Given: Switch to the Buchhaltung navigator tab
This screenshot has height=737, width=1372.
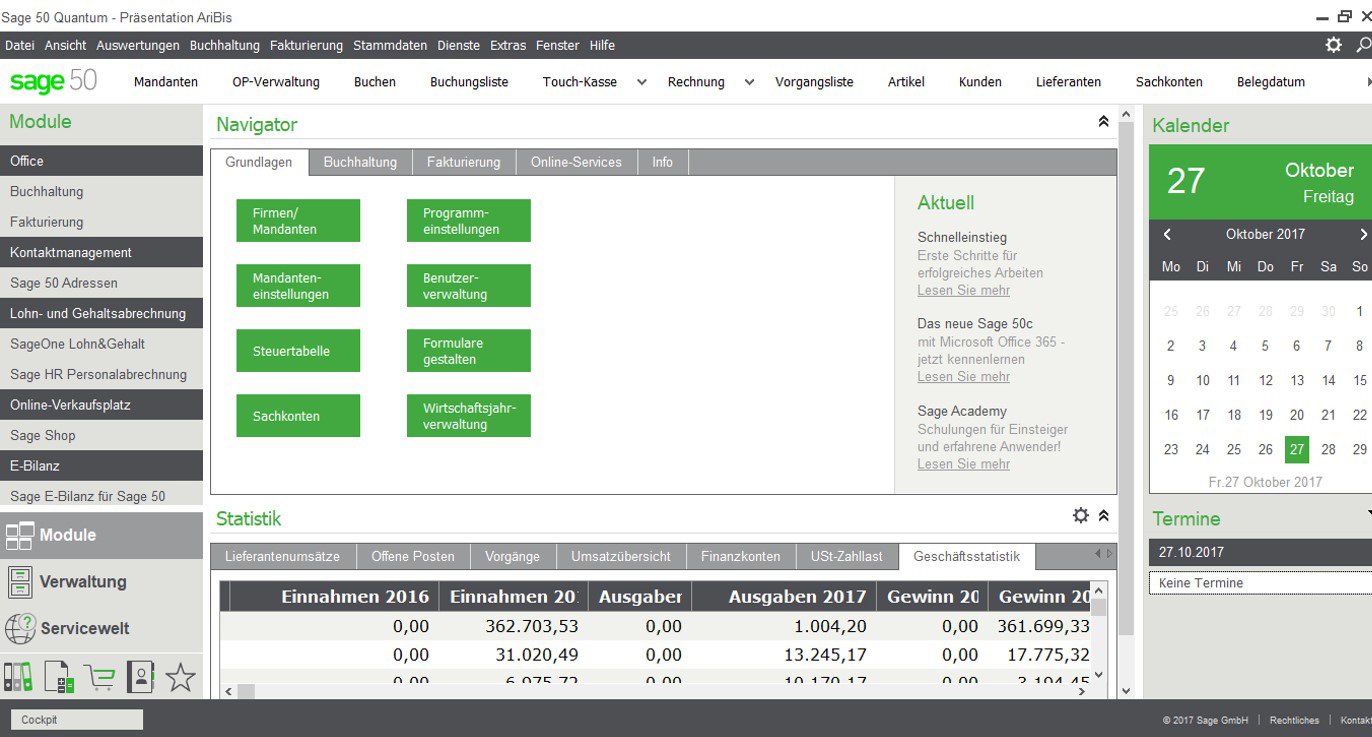Looking at the screenshot, I should pyautogui.click(x=360, y=162).
